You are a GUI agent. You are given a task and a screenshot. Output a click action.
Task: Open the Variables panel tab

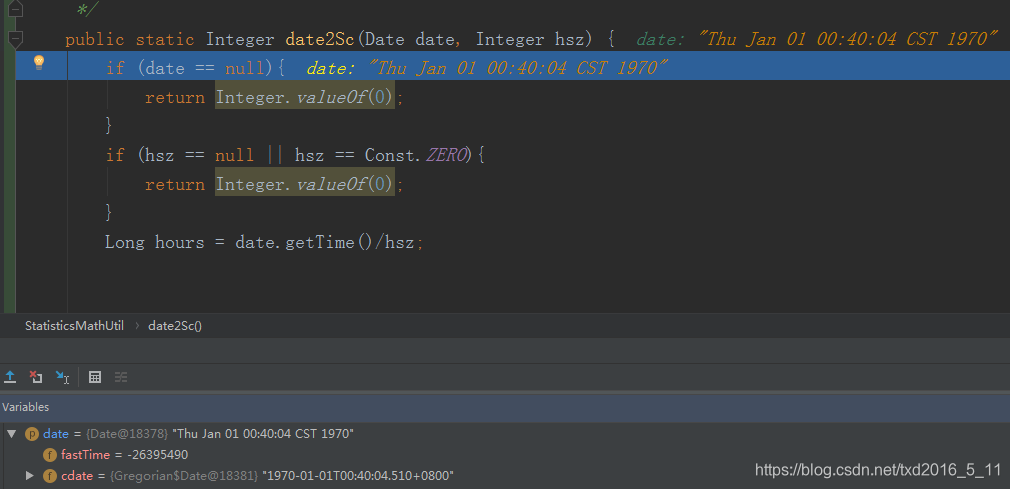pyautogui.click(x=26, y=407)
